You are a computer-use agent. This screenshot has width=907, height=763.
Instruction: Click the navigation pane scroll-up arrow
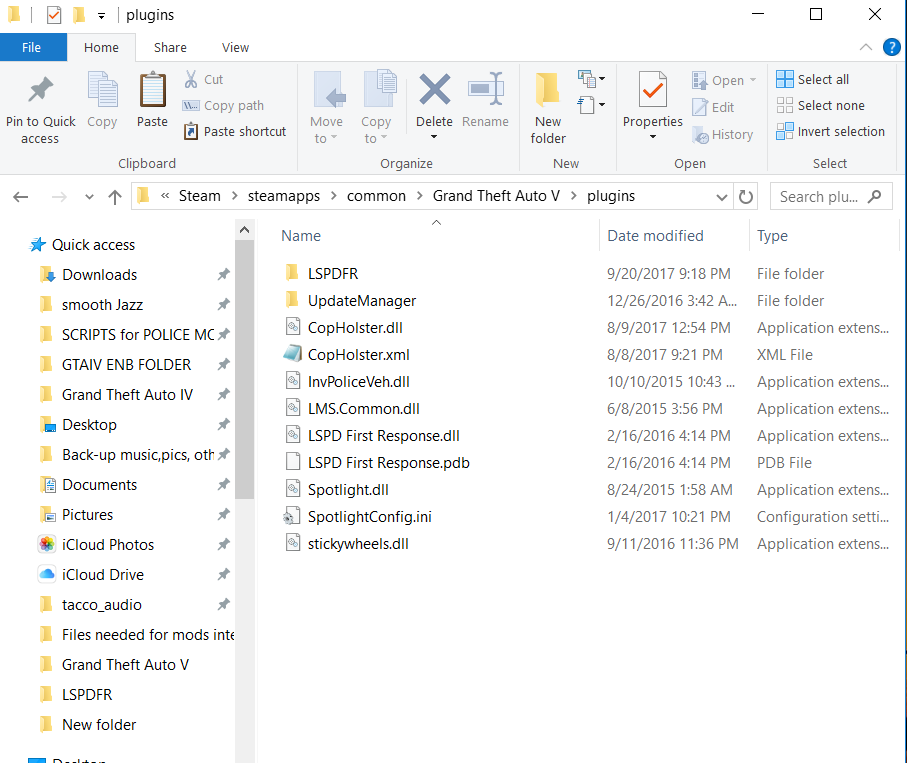[245, 230]
